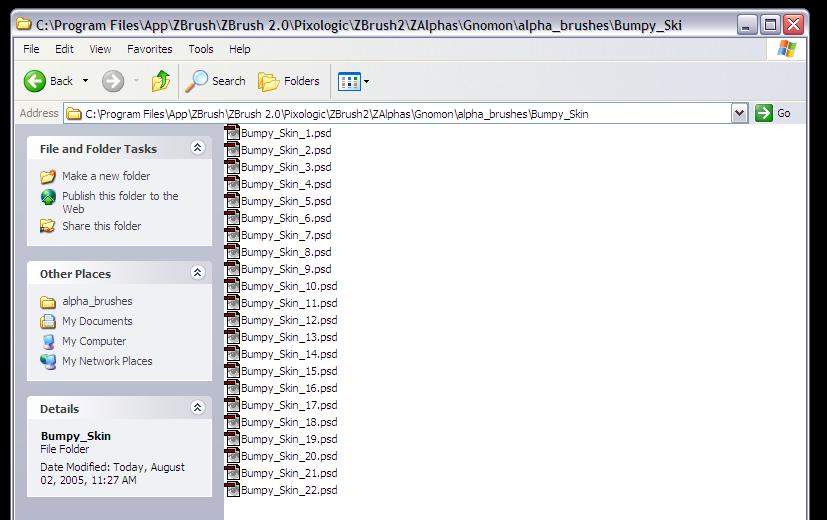The width and height of the screenshot is (827, 520).
Task: Collapse the Other Places panel
Action: coord(197,273)
